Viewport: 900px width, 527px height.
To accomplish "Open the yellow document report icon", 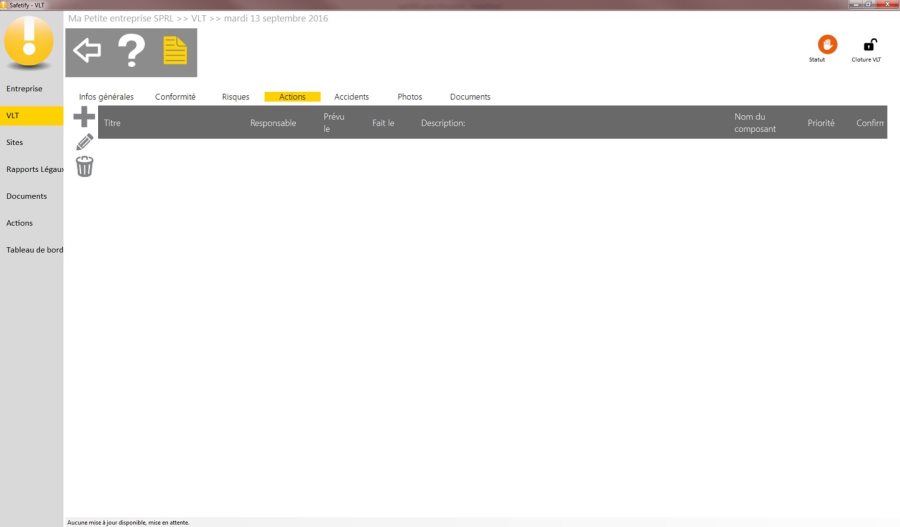I will tap(175, 51).
